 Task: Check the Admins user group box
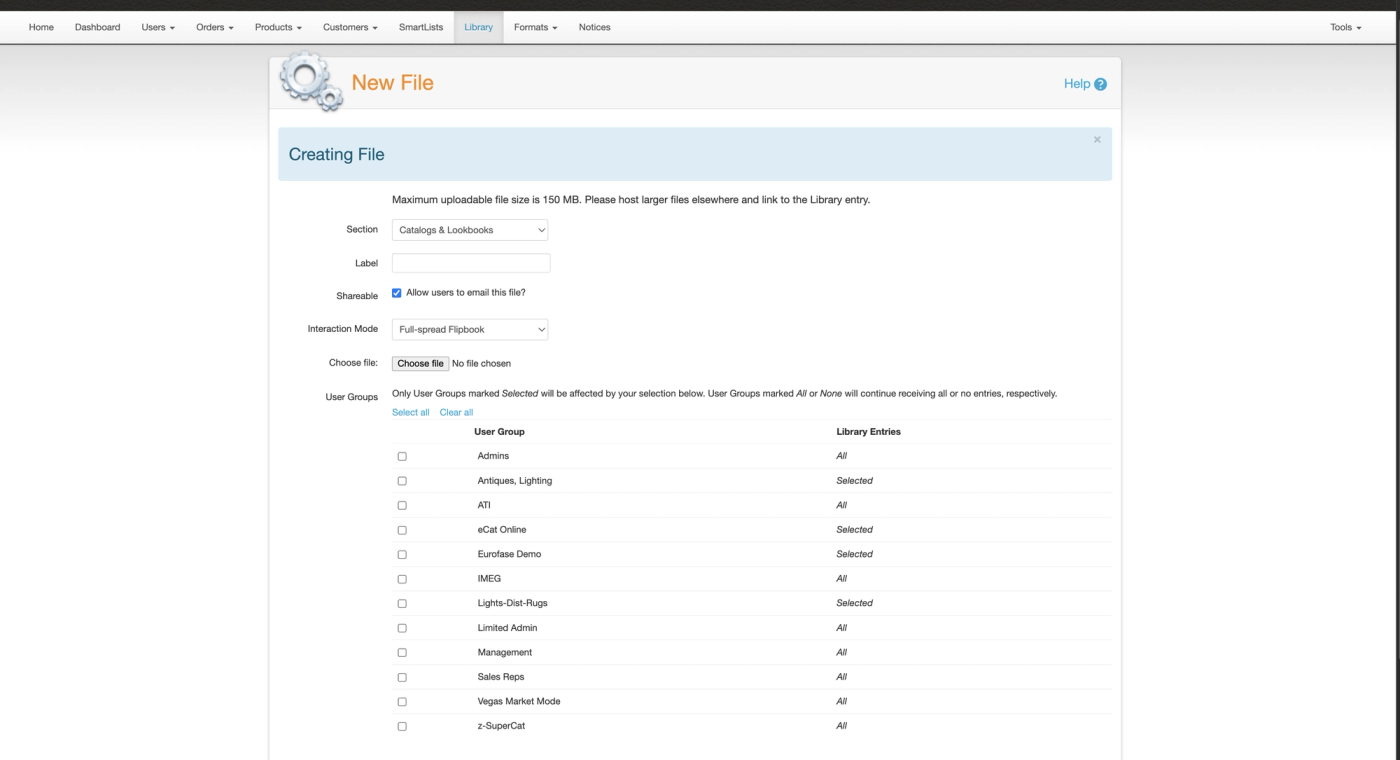pos(402,456)
